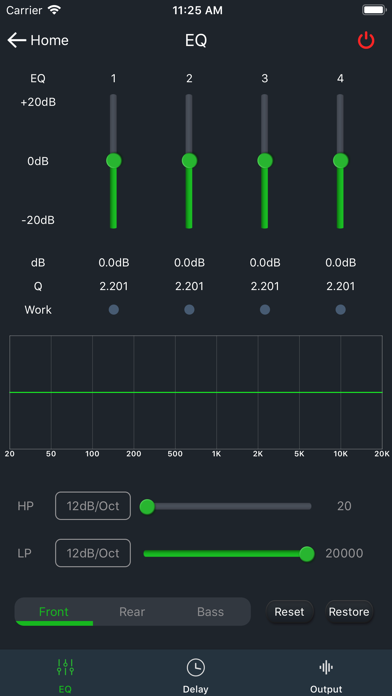The image size is (392, 696).
Task: Tap band 2 gain value 0.0dB
Action: point(190,263)
